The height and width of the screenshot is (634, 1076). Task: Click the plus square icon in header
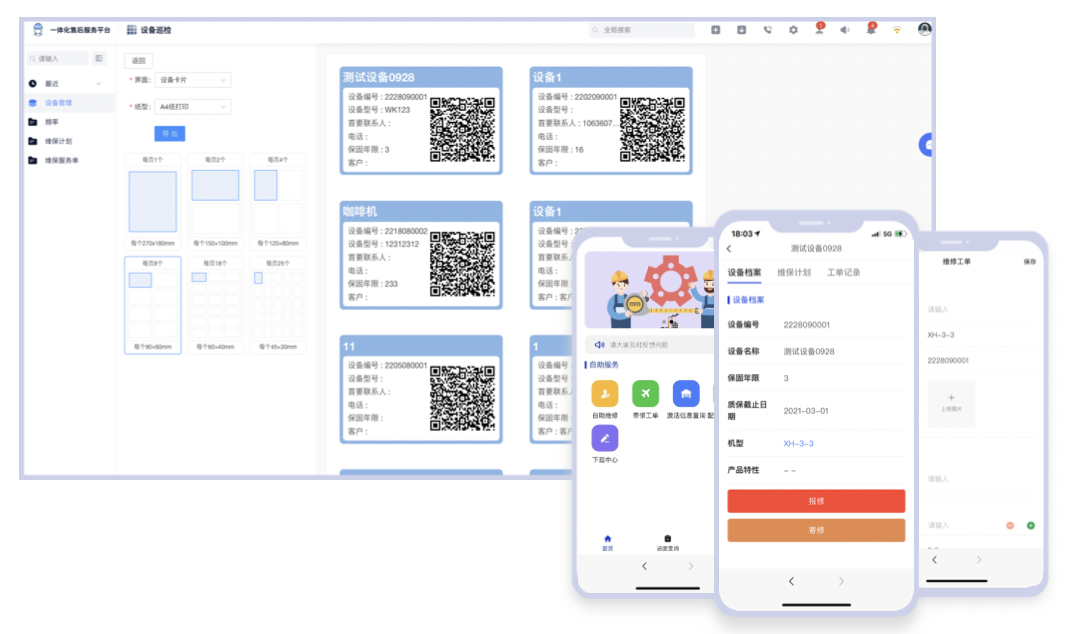(x=715, y=30)
